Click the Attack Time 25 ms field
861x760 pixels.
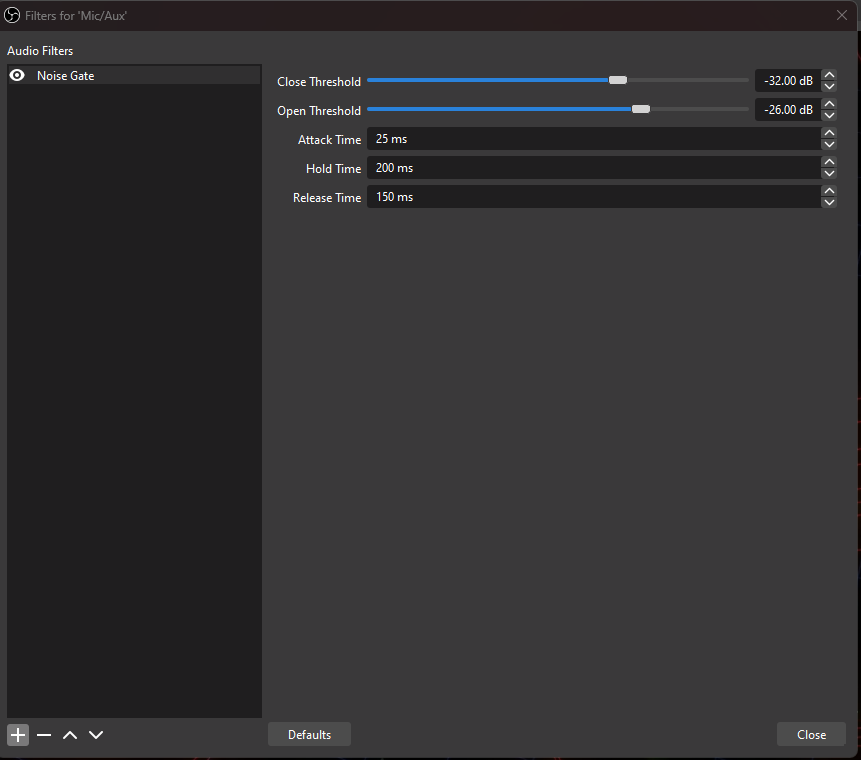coord(594,139)
